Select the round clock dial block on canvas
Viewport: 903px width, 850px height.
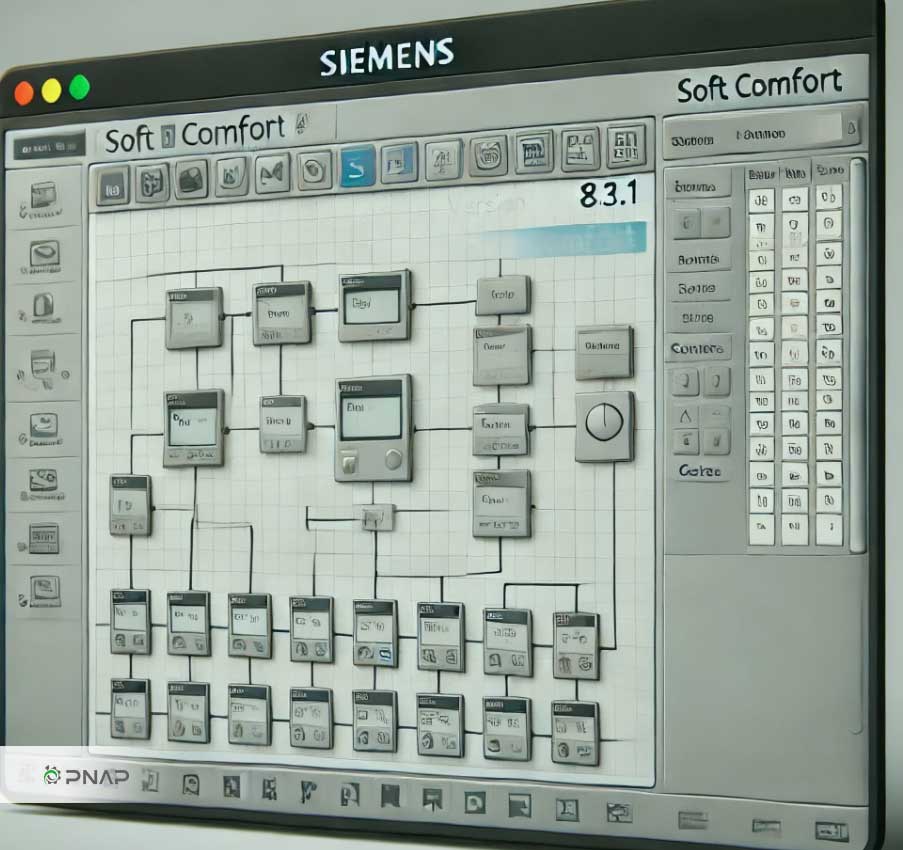[x=605, y=426]
